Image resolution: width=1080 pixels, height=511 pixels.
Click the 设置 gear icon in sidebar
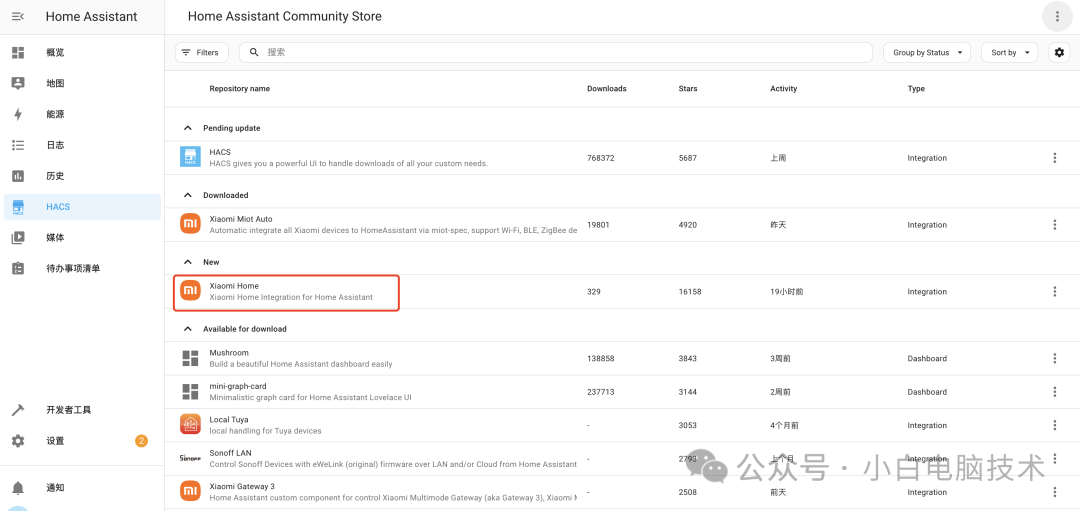(x=18, y=441)
